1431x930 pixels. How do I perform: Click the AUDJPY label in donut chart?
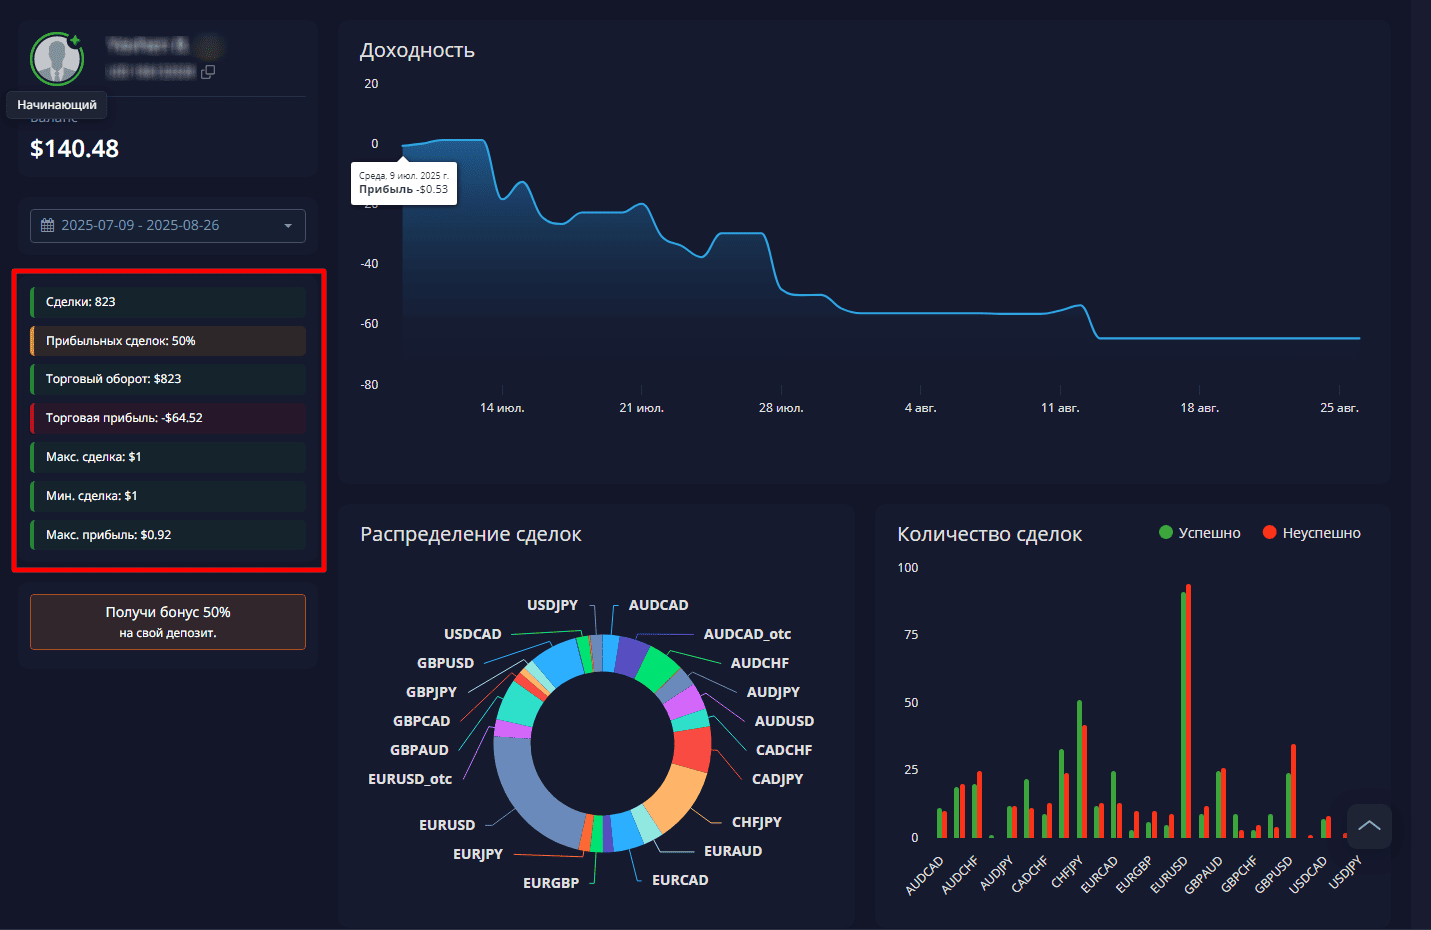(773, 692)
